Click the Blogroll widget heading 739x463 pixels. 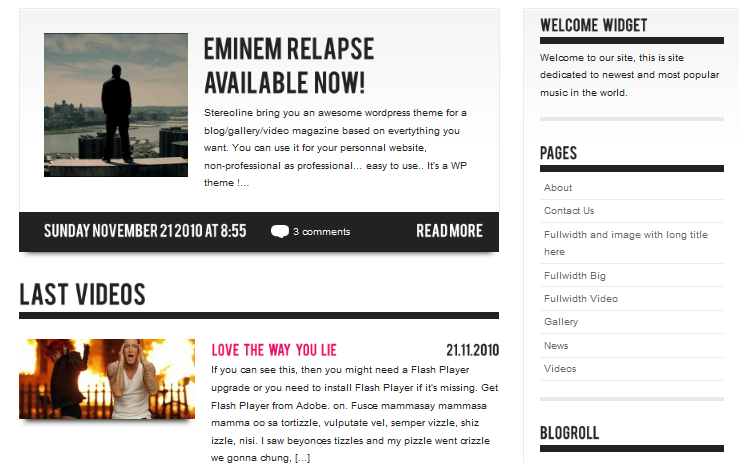(x=569, y=433)
